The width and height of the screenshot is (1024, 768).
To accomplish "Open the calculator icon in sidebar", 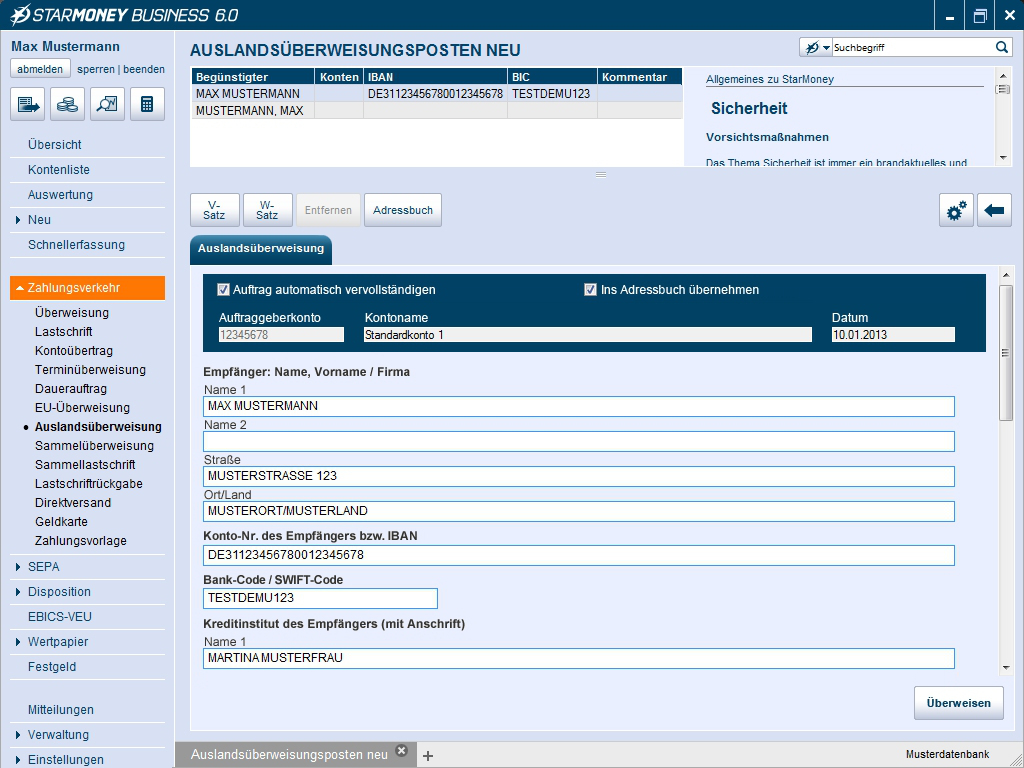I will pyautogui.click(x=147, y=104).
